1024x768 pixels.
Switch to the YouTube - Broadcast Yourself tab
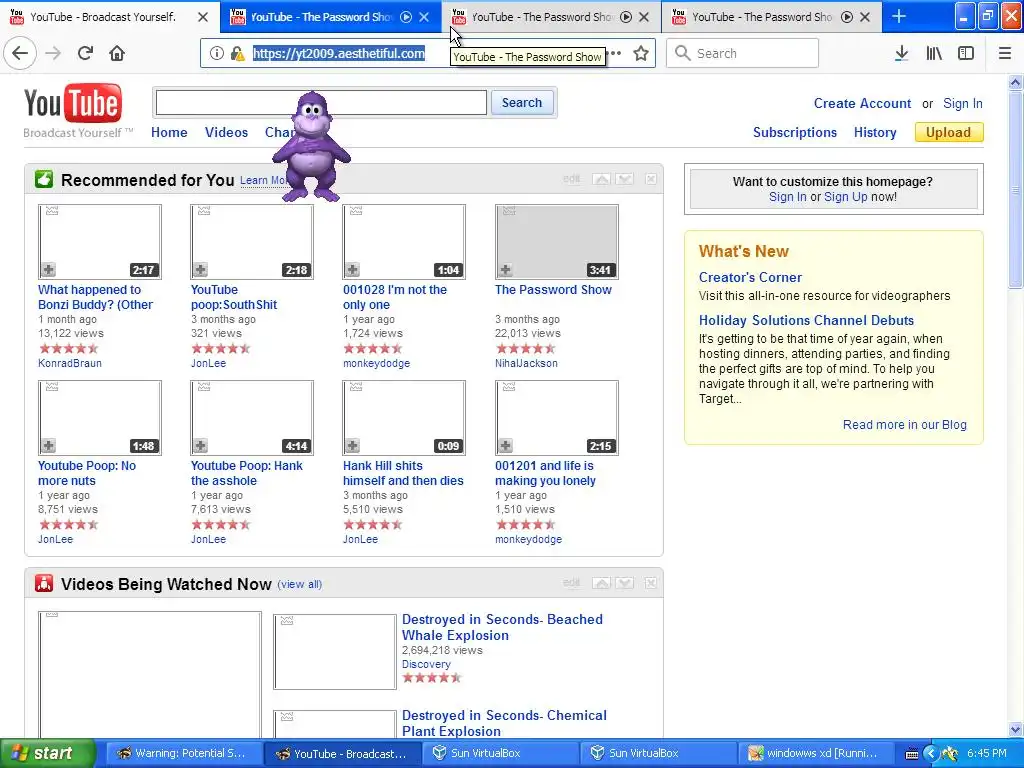click(x=103, y=17)
